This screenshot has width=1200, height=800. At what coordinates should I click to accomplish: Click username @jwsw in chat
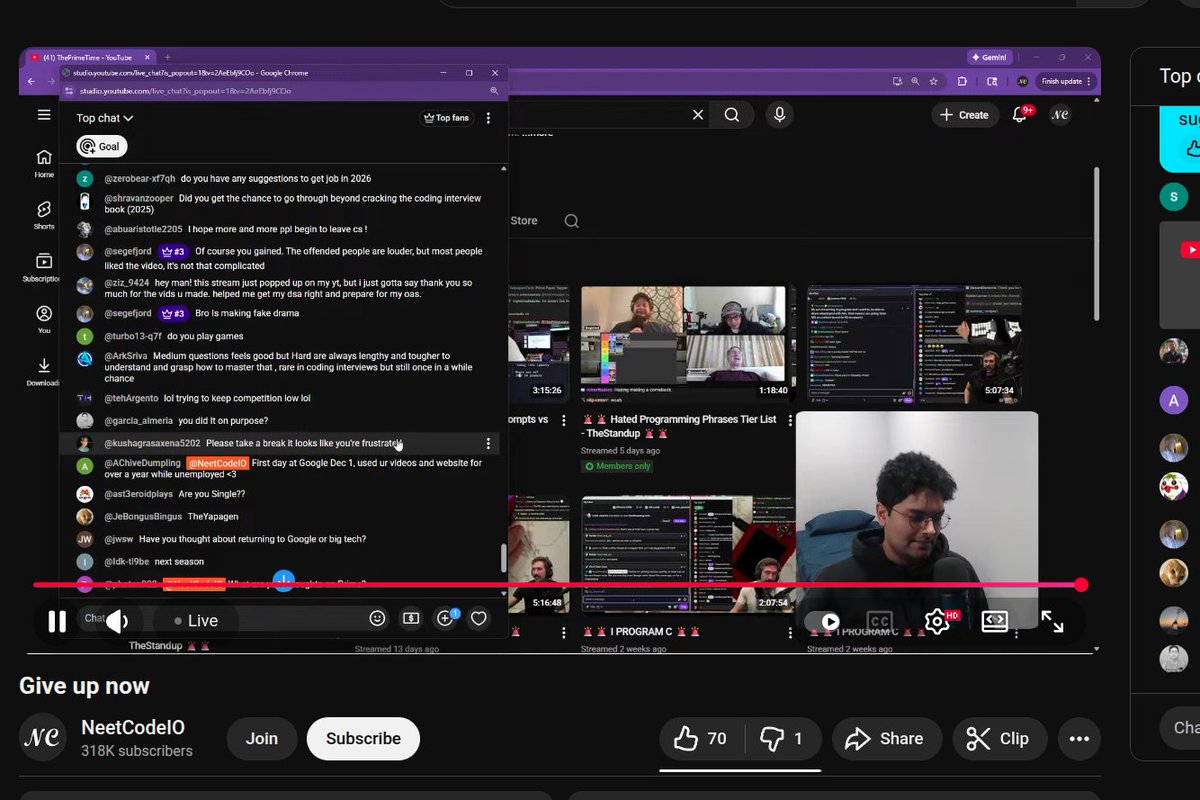click(x=119, y=539)
